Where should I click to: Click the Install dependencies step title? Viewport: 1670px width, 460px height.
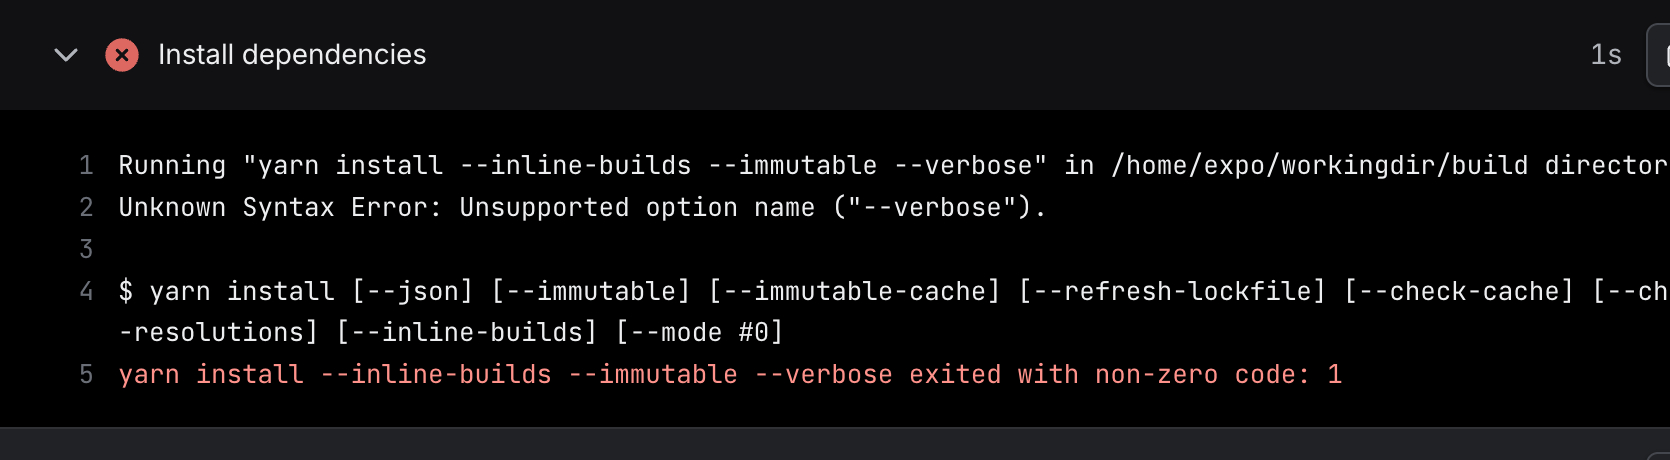tap(292, 55)
